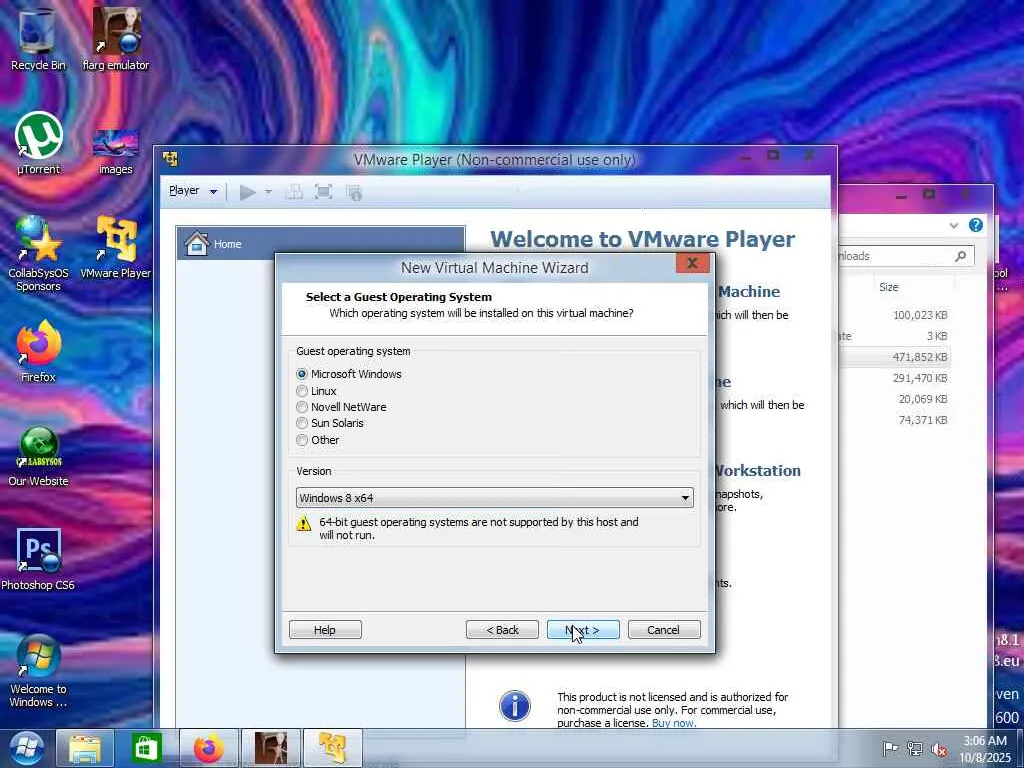Screen dimensions: 1024x768
Task: Open the Player menu dropdown
Action: (193, 191)
